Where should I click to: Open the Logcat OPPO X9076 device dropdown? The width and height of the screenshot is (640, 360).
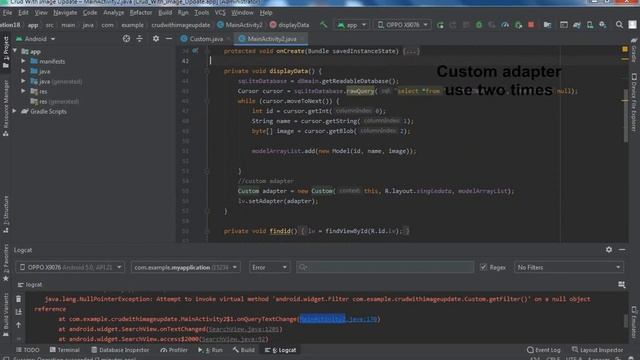click(x=70, y=267)
